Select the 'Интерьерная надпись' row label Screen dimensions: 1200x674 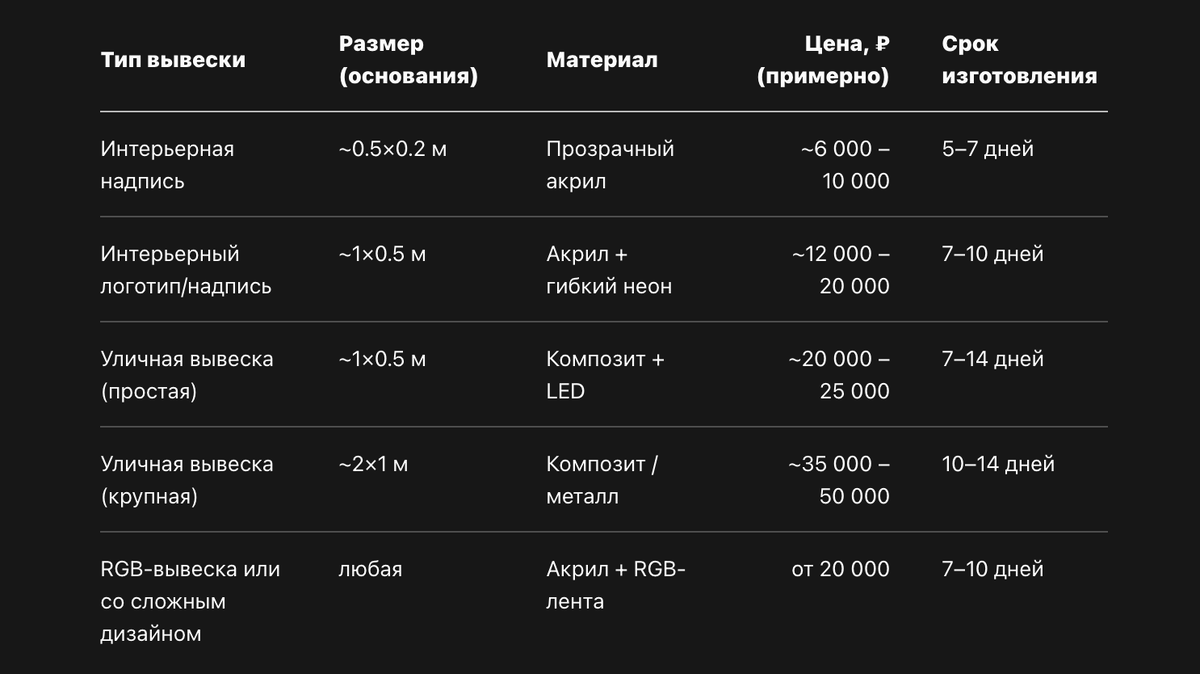pyautogui.click(x=167, y=165)
